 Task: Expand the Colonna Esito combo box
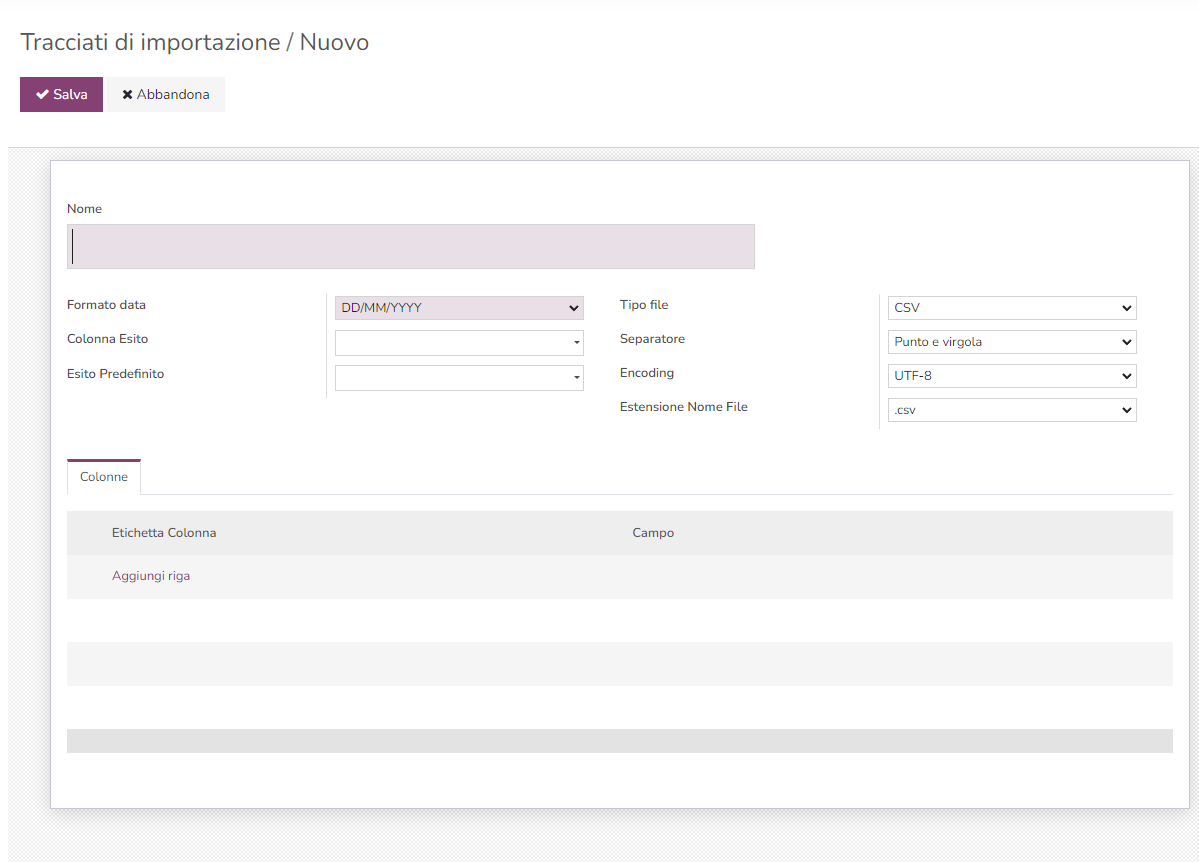[459, 343]
